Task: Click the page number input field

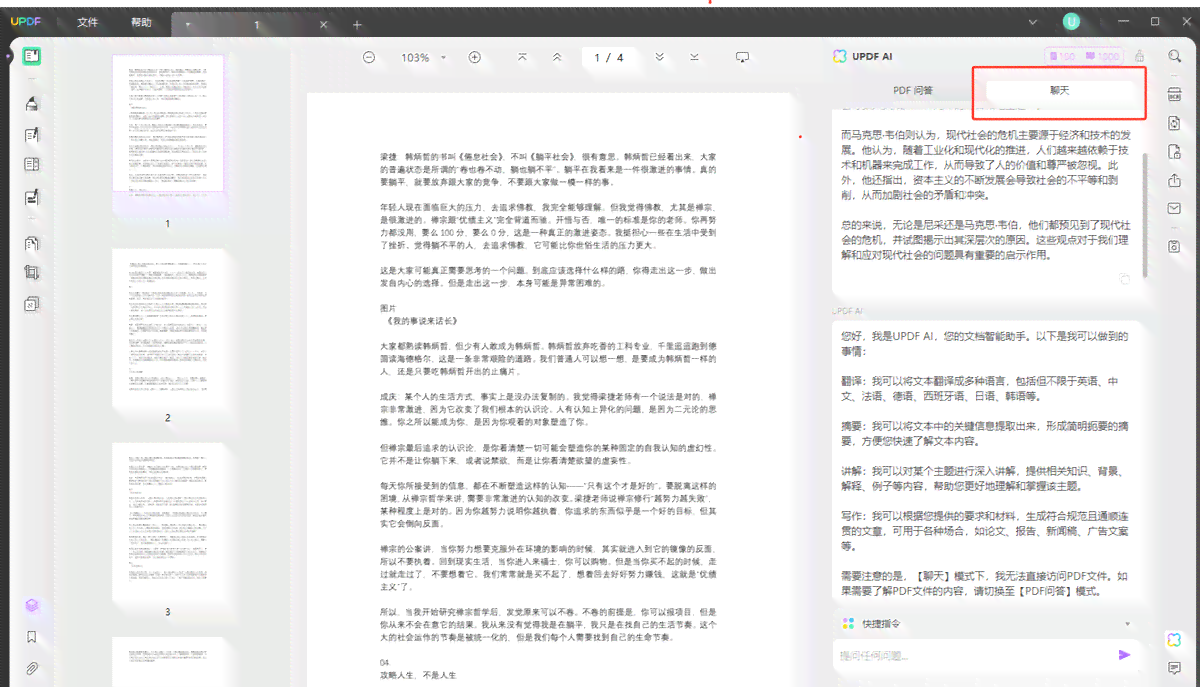Action: (608, 58)
